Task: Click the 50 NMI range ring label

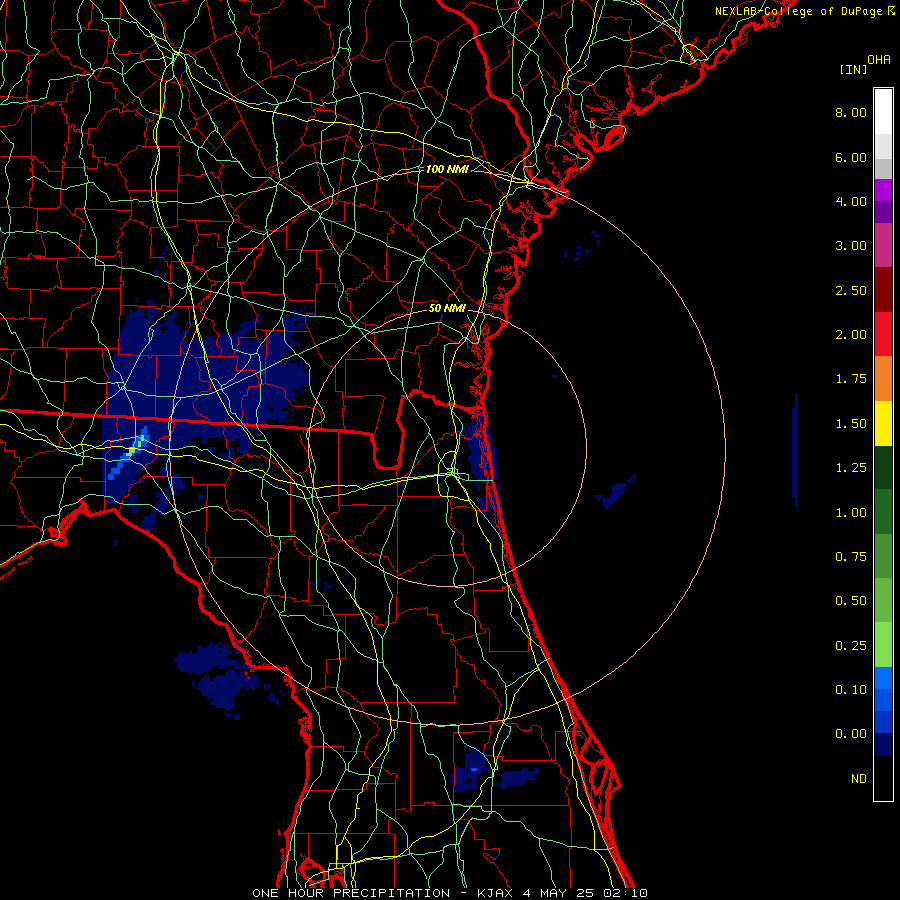Action: pos(447,308)
